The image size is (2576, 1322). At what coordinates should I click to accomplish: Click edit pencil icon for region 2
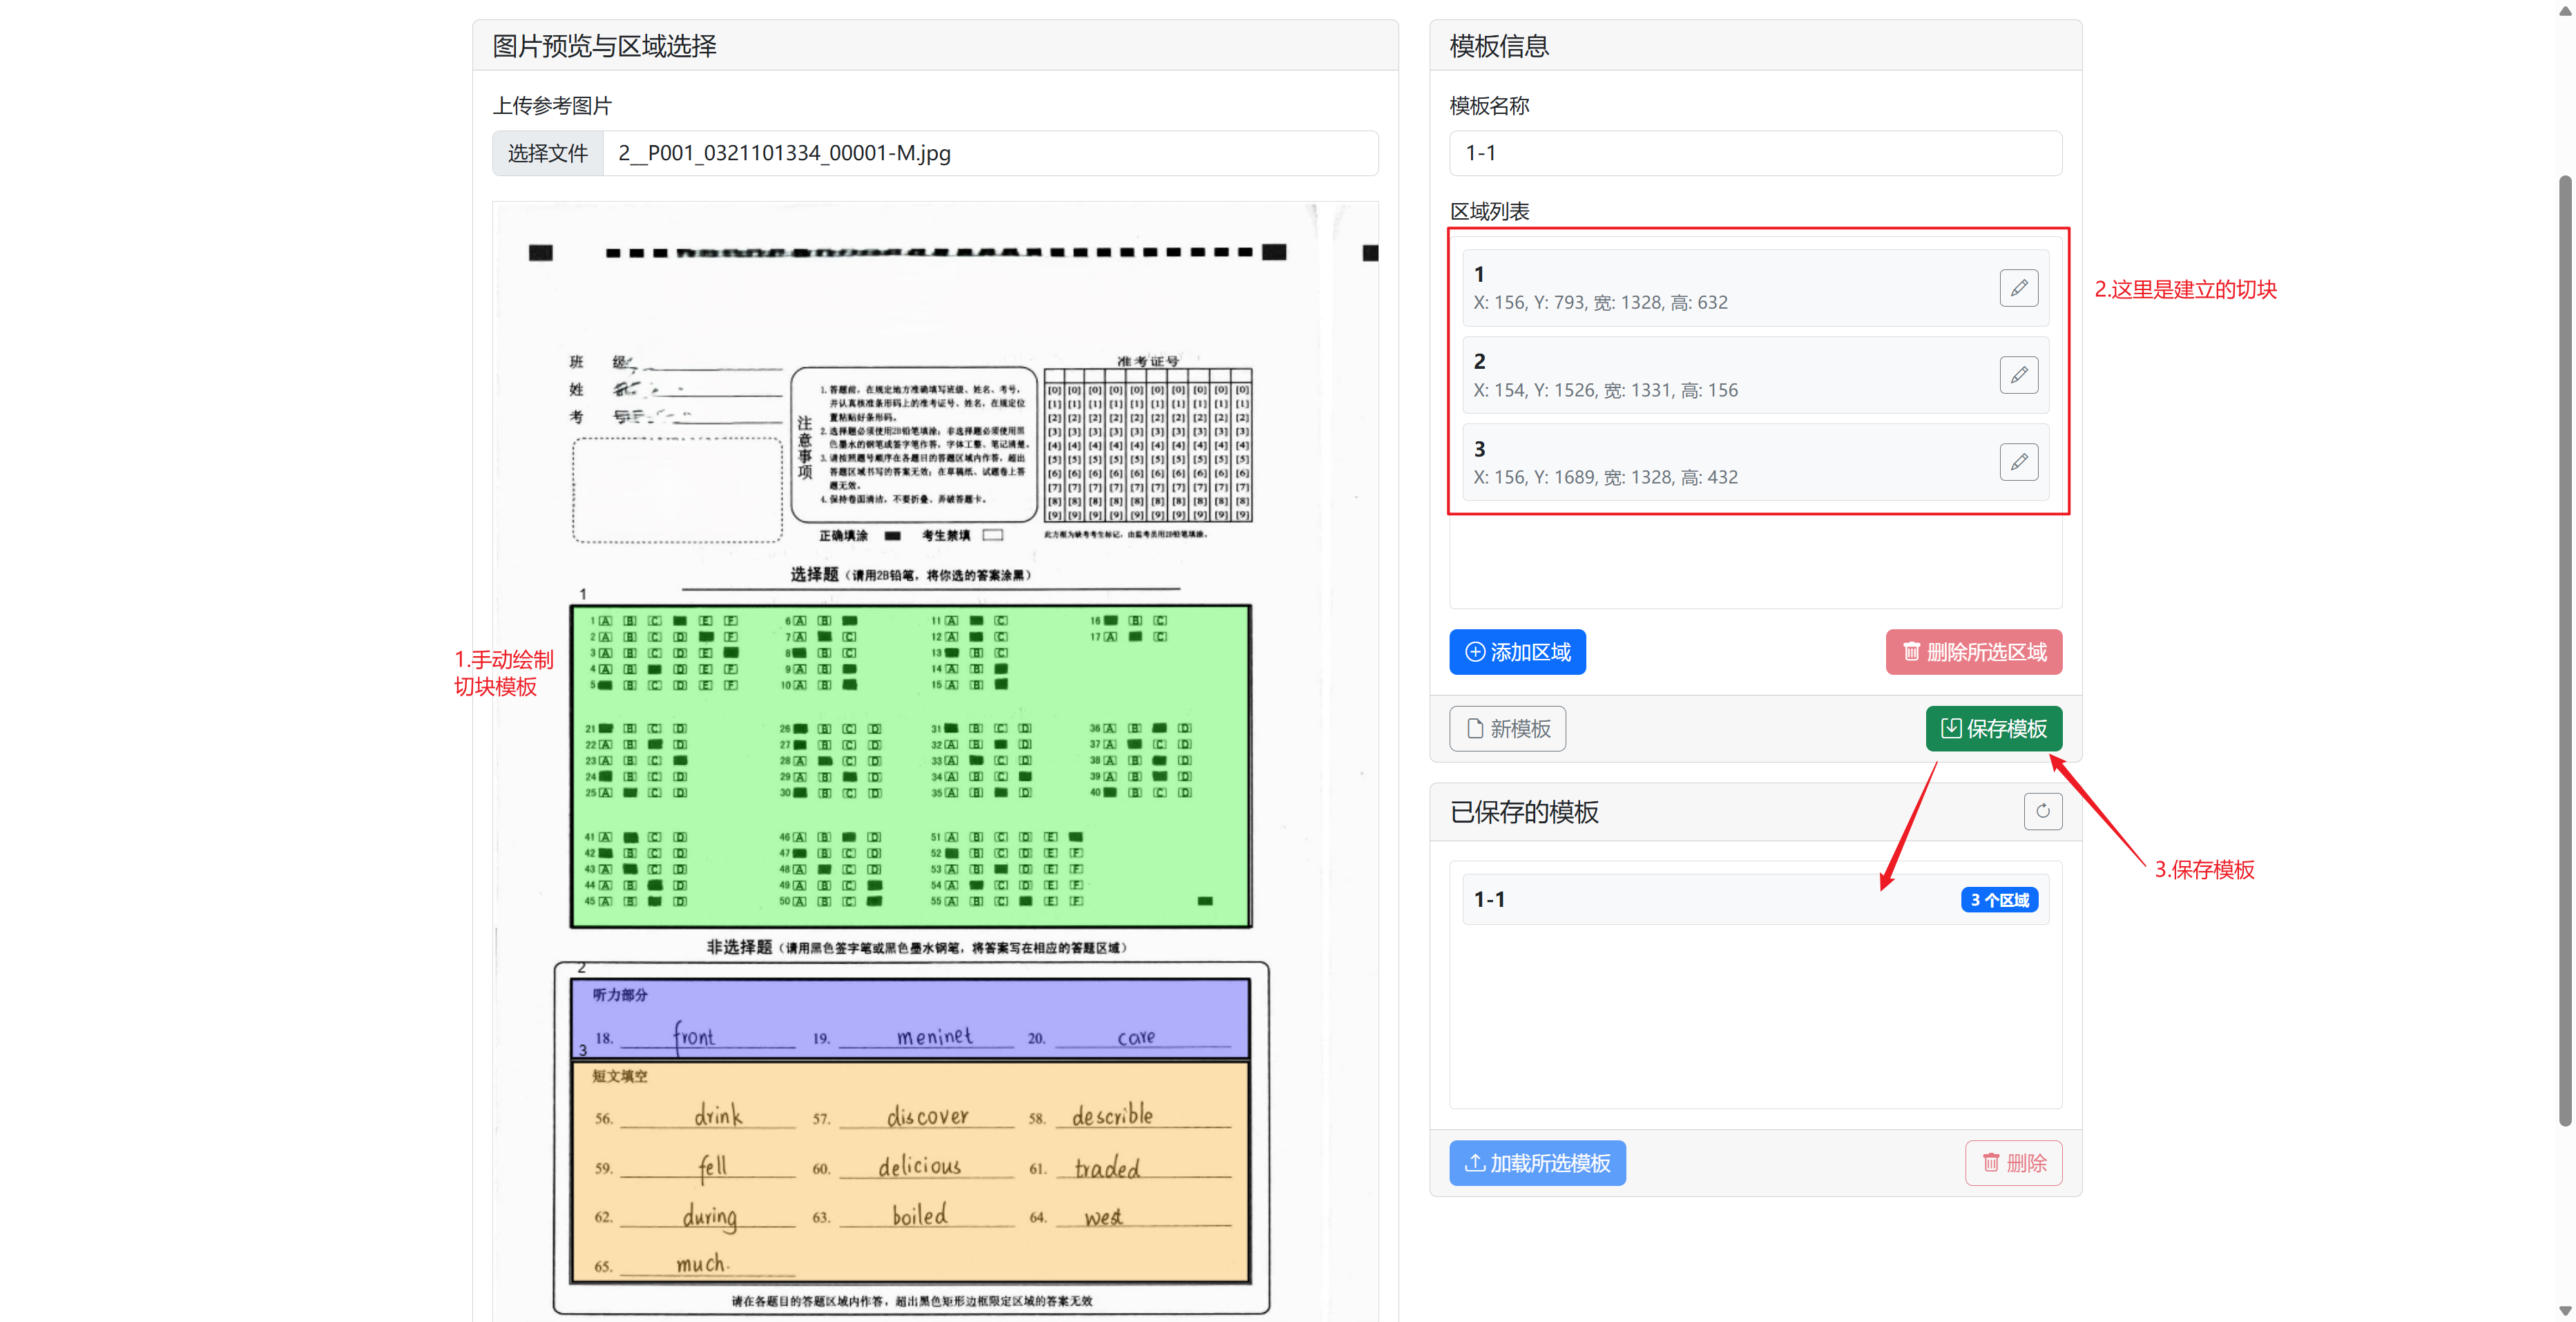pos(2018,375)
